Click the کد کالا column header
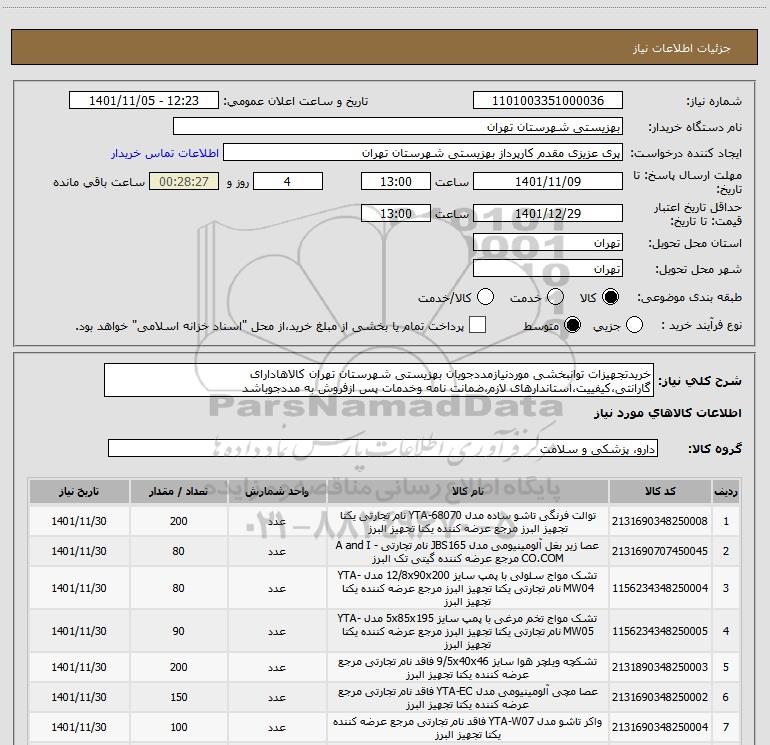Screen dimensions: 770x745 [660, 492]
